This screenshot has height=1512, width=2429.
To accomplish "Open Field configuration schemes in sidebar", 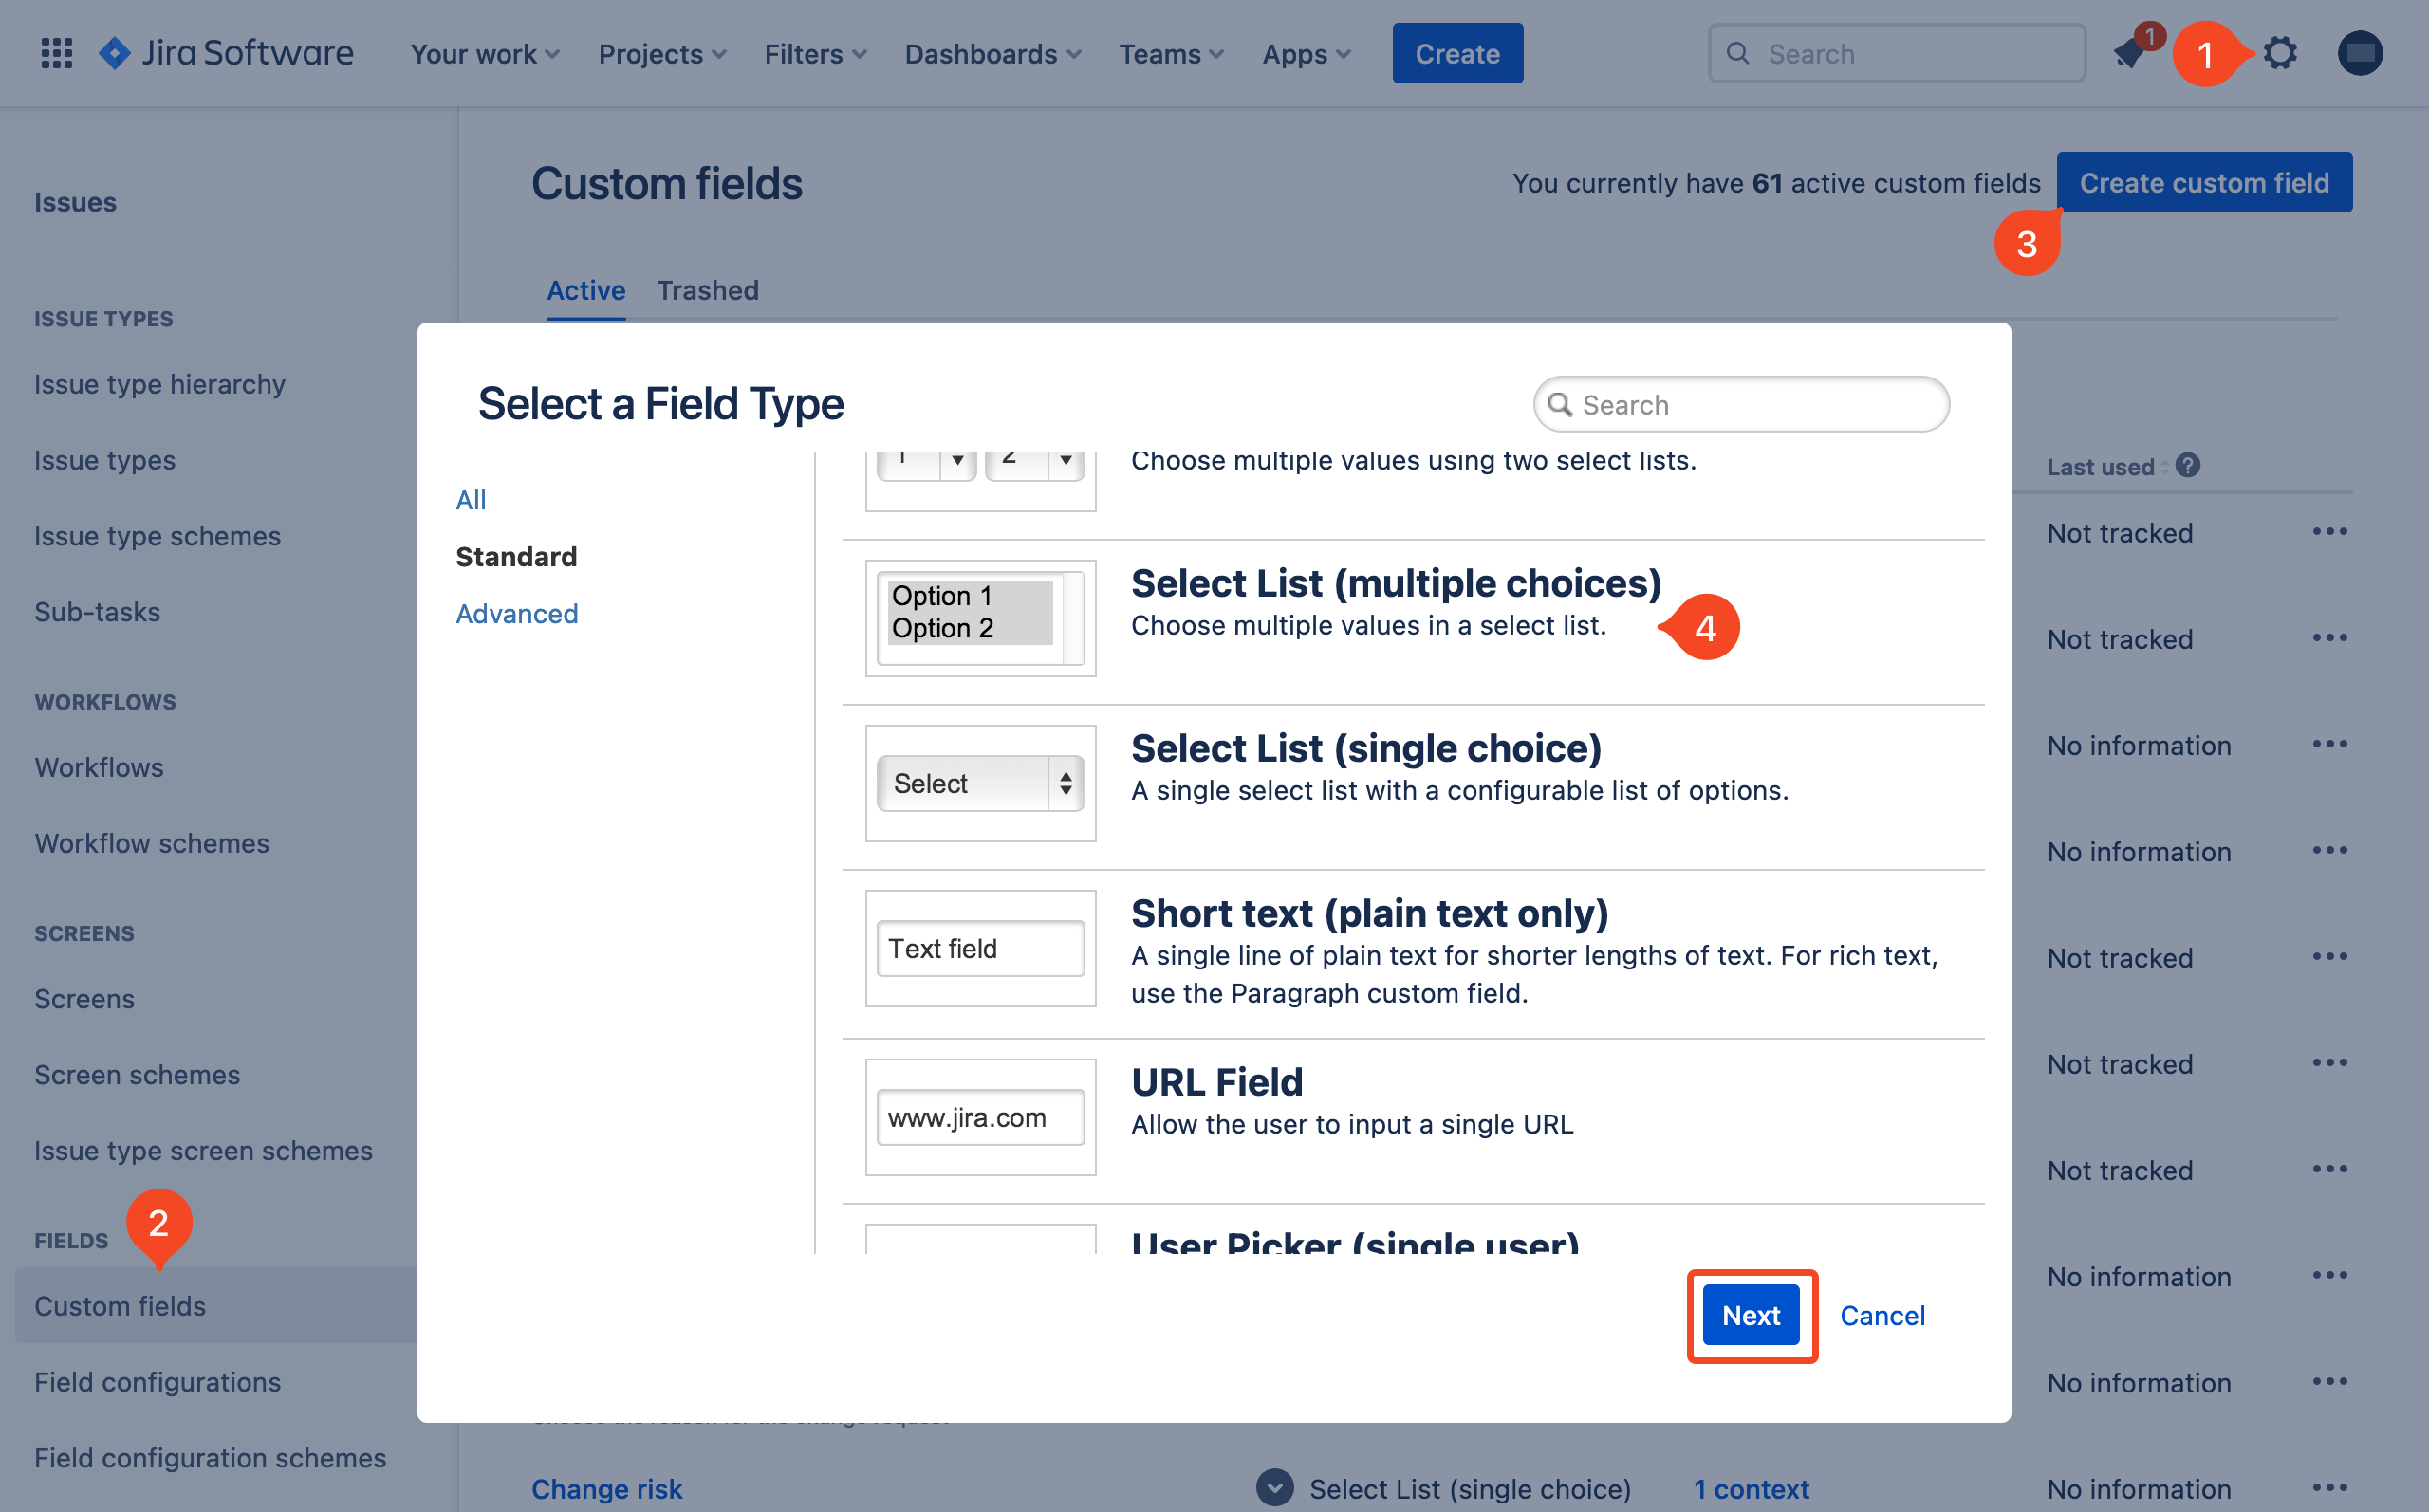I will (210, 1458).
